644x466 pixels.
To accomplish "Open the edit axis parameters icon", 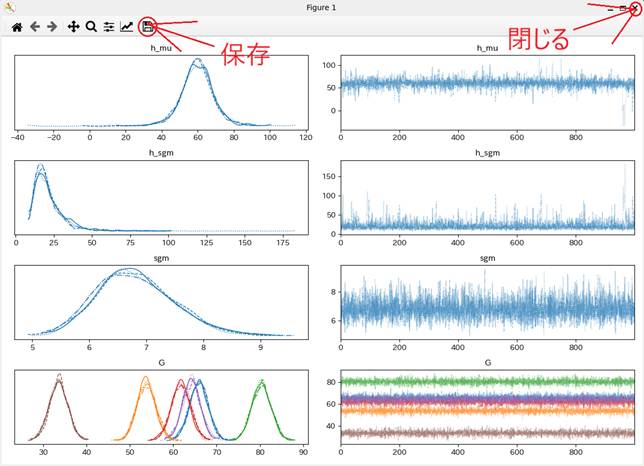I will pos(127,28).
